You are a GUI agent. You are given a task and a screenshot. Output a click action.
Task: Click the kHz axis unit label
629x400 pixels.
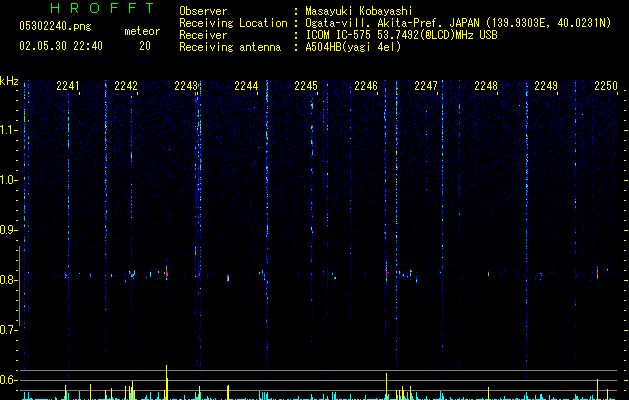9,81
